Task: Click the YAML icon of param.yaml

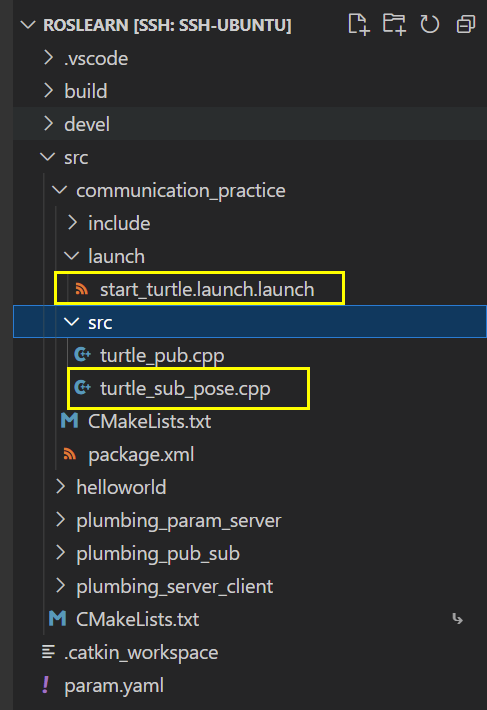Action: [x=46, y=685]
